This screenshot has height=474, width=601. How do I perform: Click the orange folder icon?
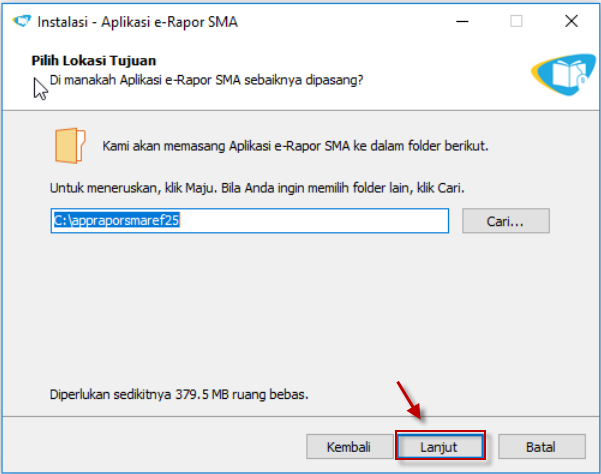coord(70,146)
